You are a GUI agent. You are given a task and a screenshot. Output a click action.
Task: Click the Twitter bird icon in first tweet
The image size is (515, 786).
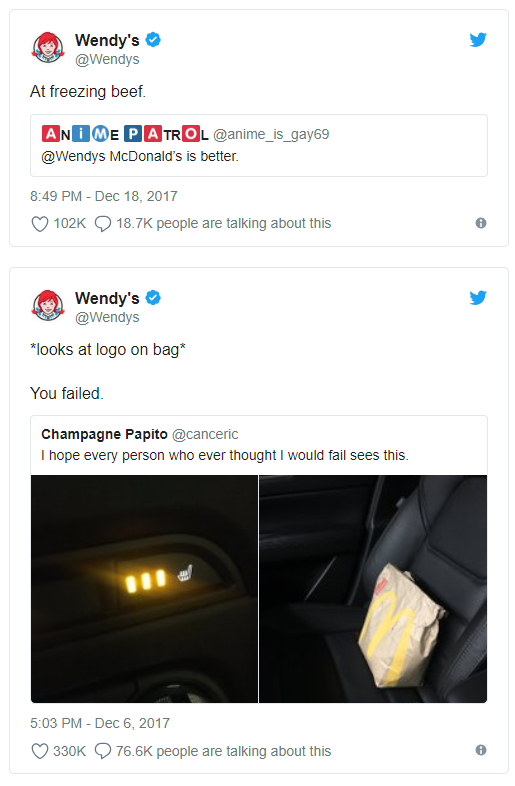478,40
